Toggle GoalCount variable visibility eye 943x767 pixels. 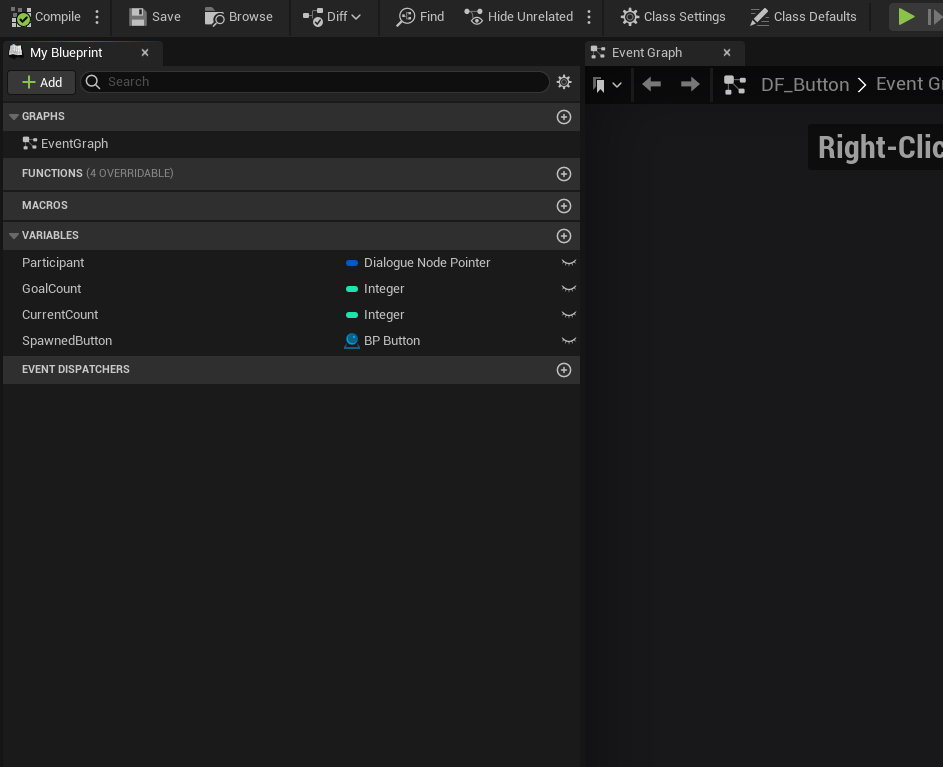click(569, 289)
